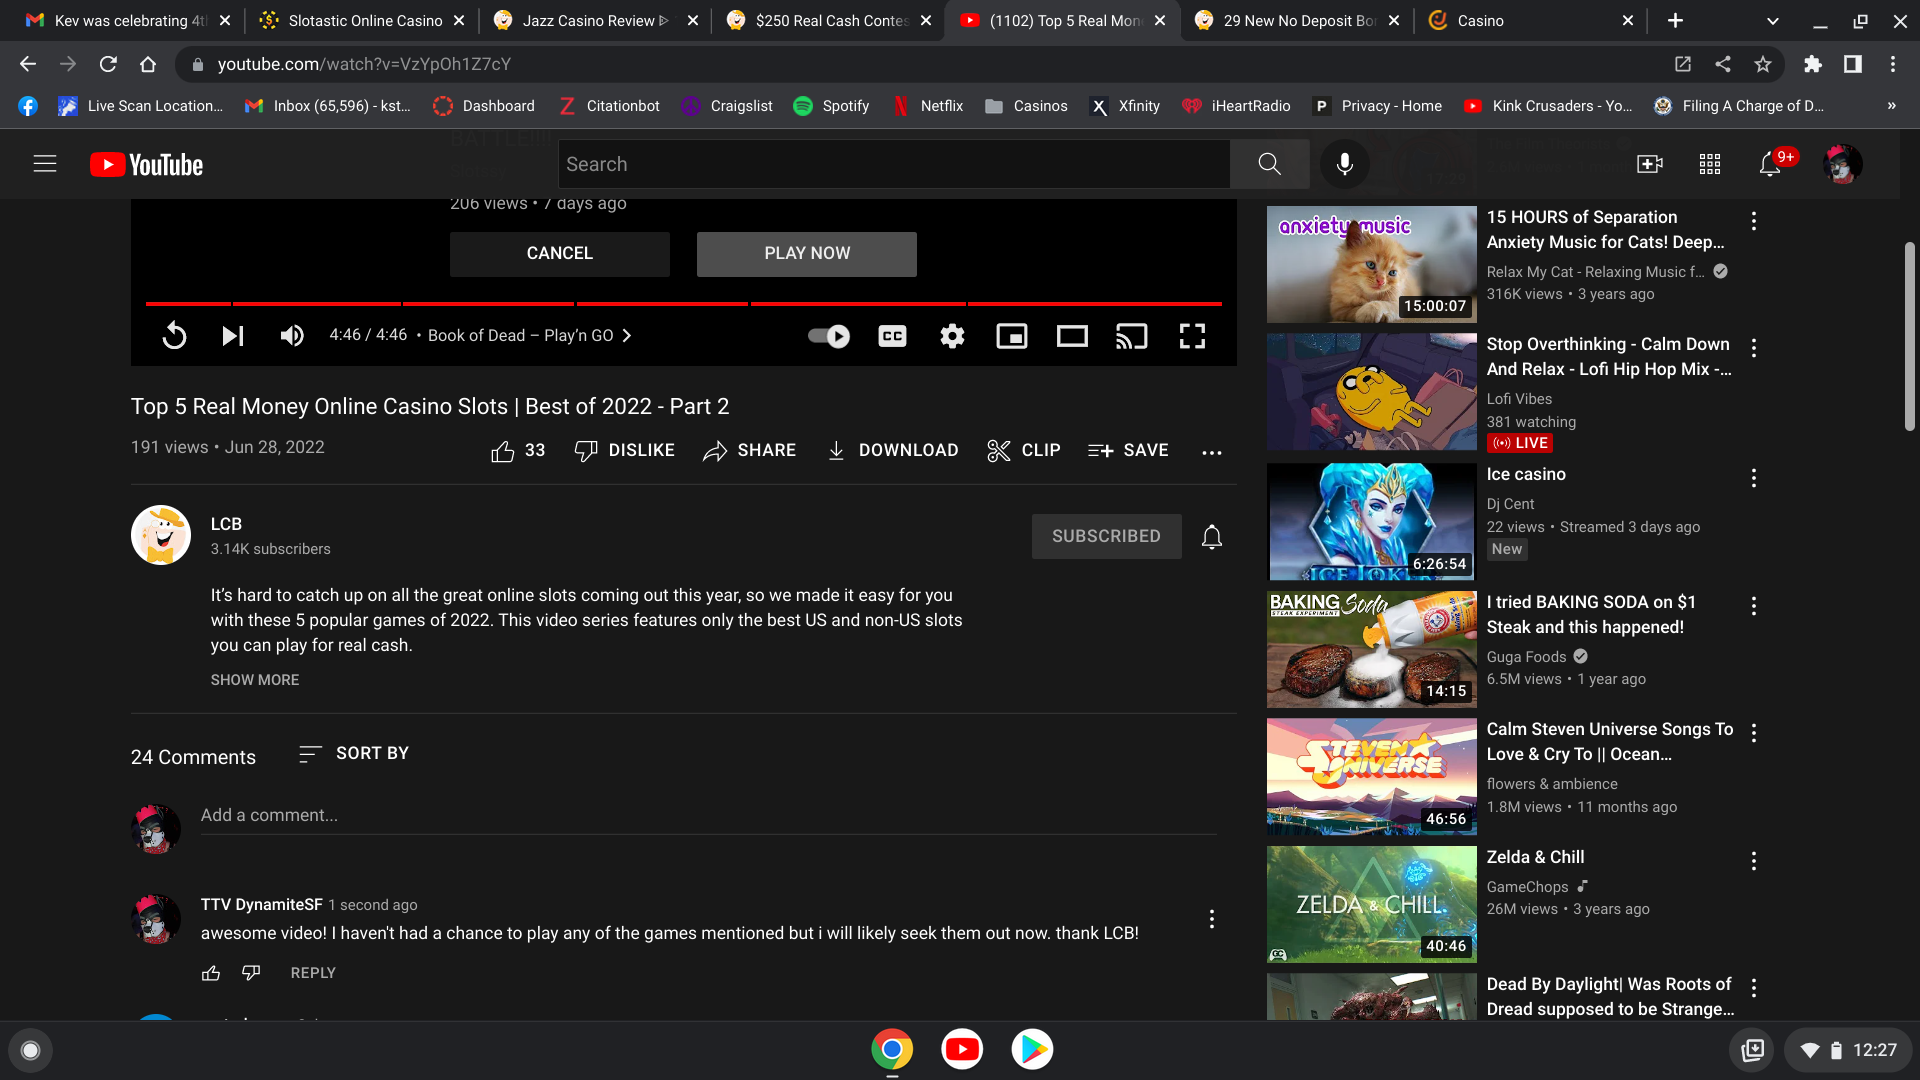Screen dimensions: 1920x1080
Task: Replay the video with the replay icon
Action: coord(174,336)
